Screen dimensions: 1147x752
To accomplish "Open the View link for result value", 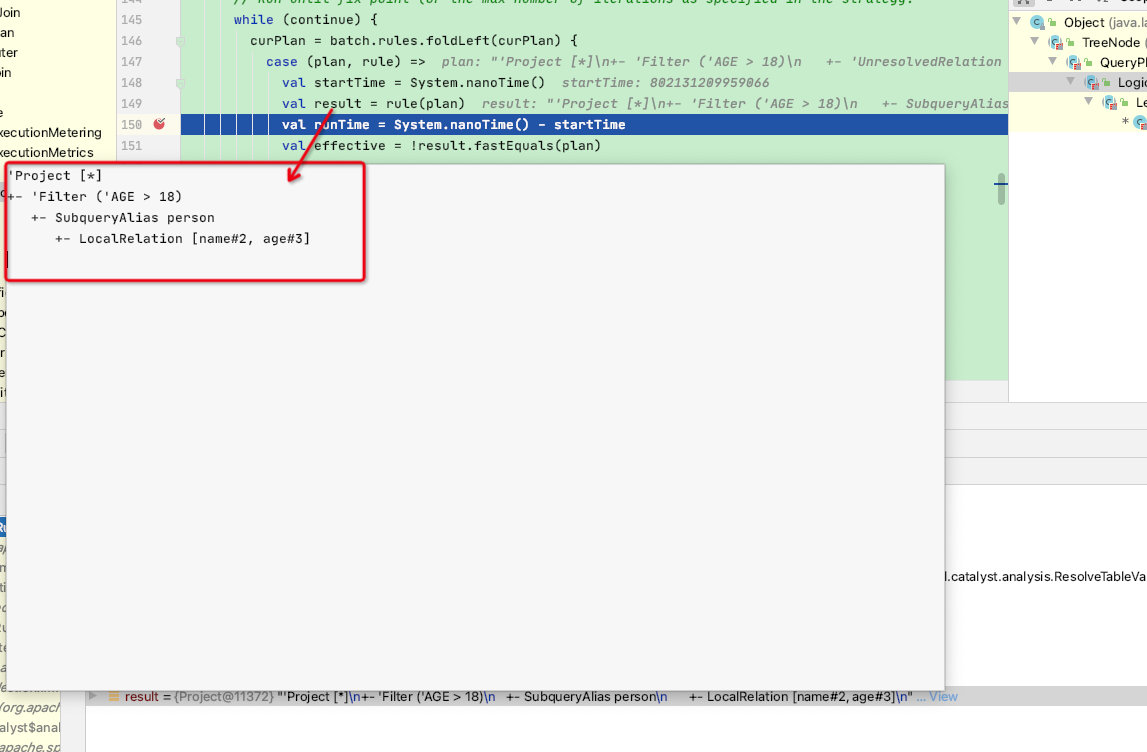I will tap(943, 696).
